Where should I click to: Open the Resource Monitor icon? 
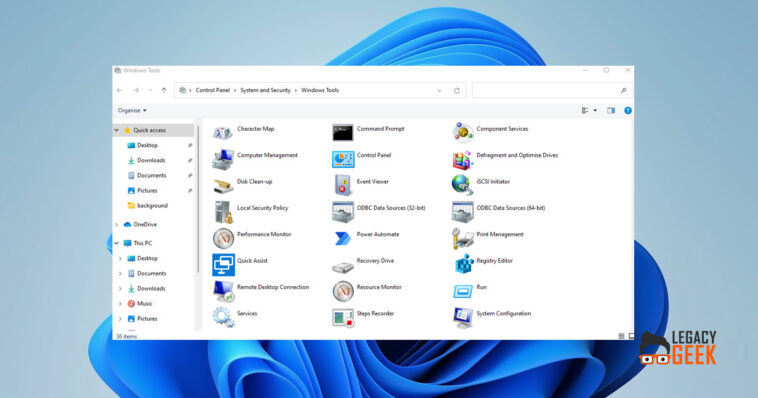pos(343,291)
